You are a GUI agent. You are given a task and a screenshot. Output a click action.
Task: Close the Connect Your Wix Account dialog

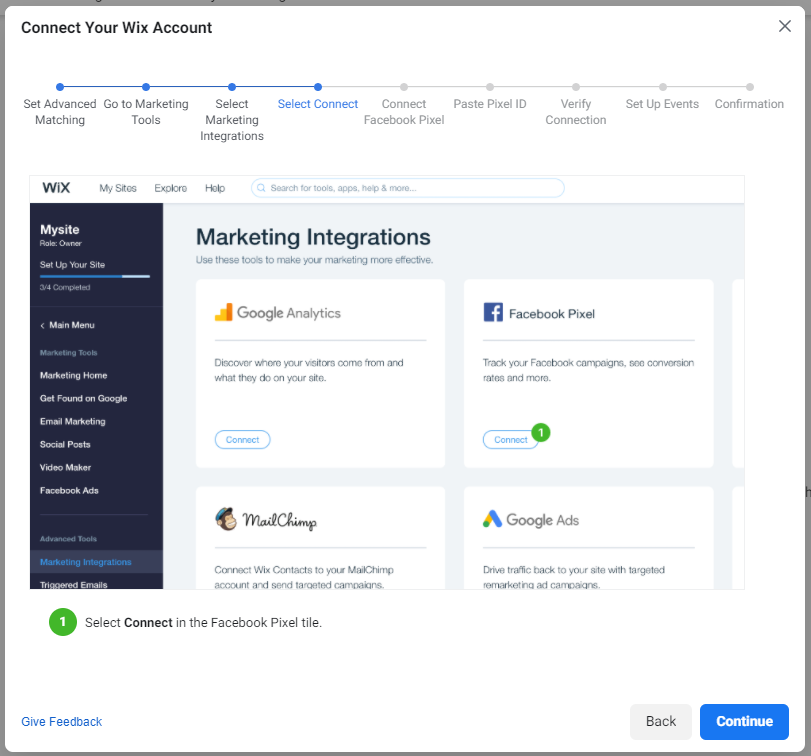[785, 26]
